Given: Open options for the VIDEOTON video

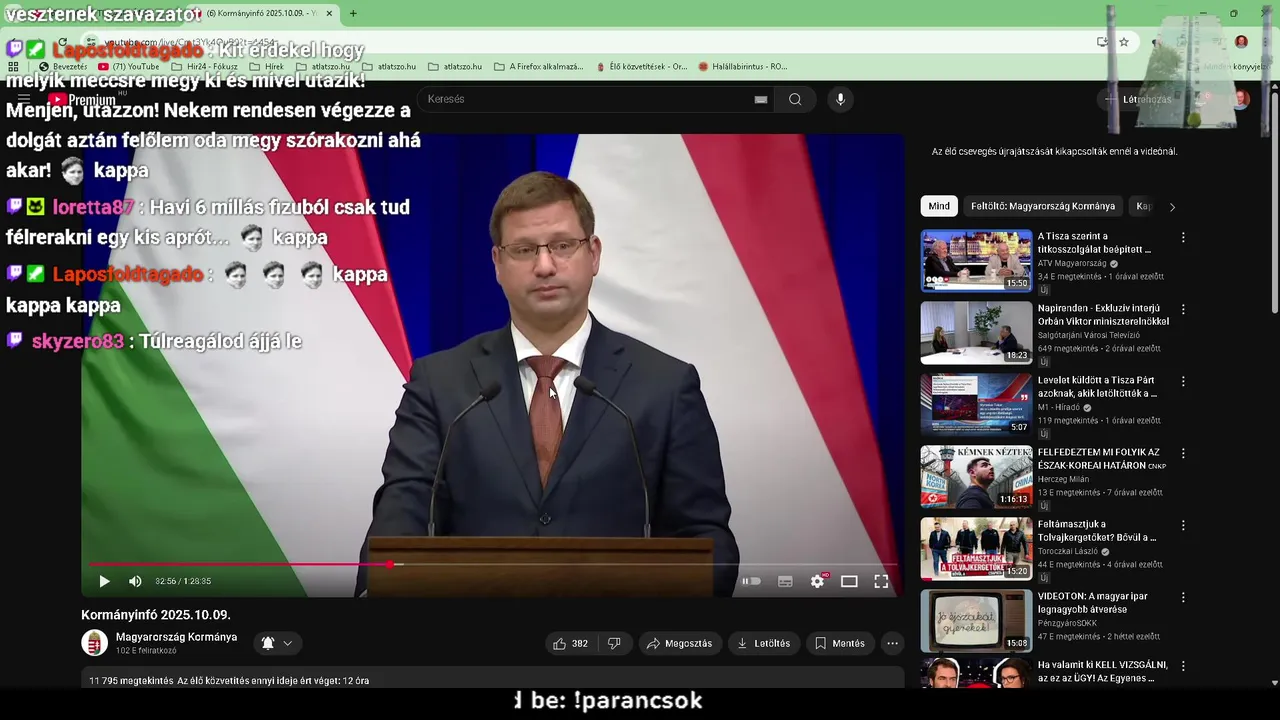Looking at the screenshot, I should (1183, 598).
